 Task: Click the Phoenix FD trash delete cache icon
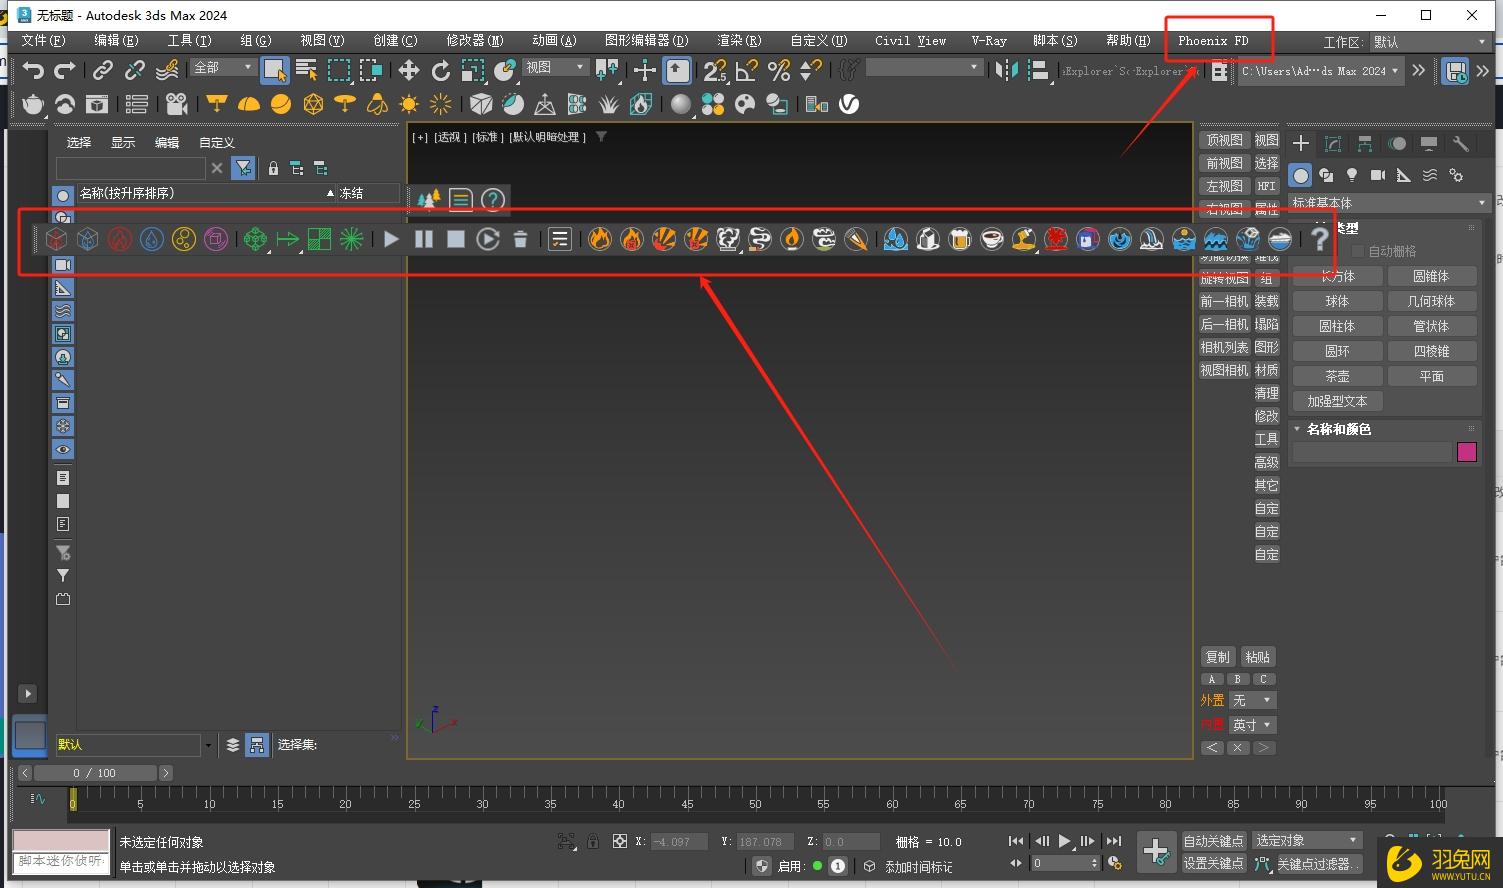point(520,239)
